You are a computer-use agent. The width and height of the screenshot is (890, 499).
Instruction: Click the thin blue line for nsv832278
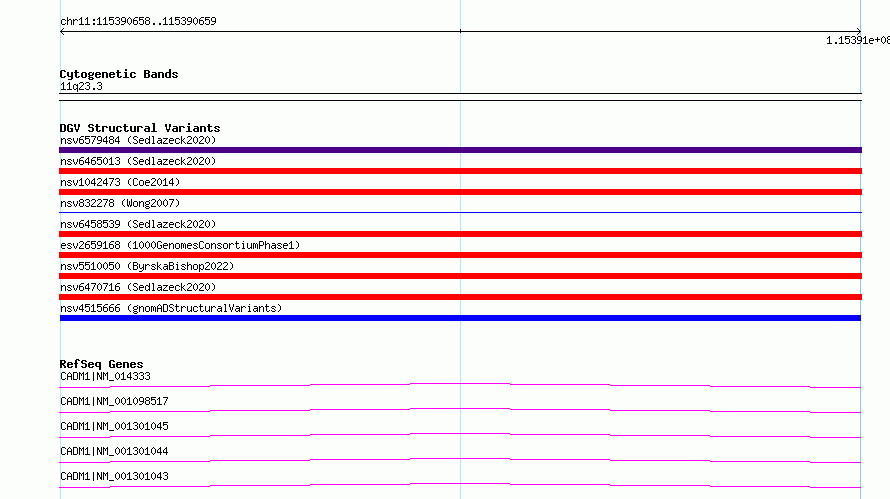(460, 212)
